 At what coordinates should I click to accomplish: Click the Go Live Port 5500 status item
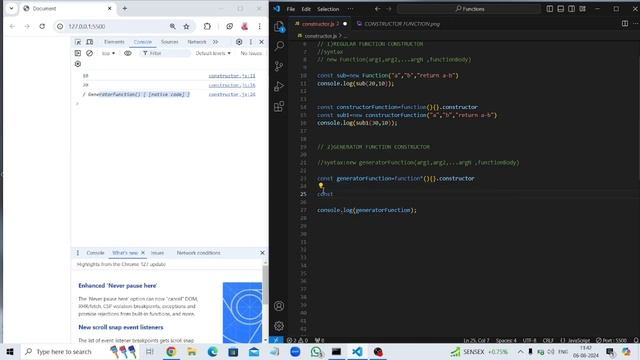tap(611, 340)
